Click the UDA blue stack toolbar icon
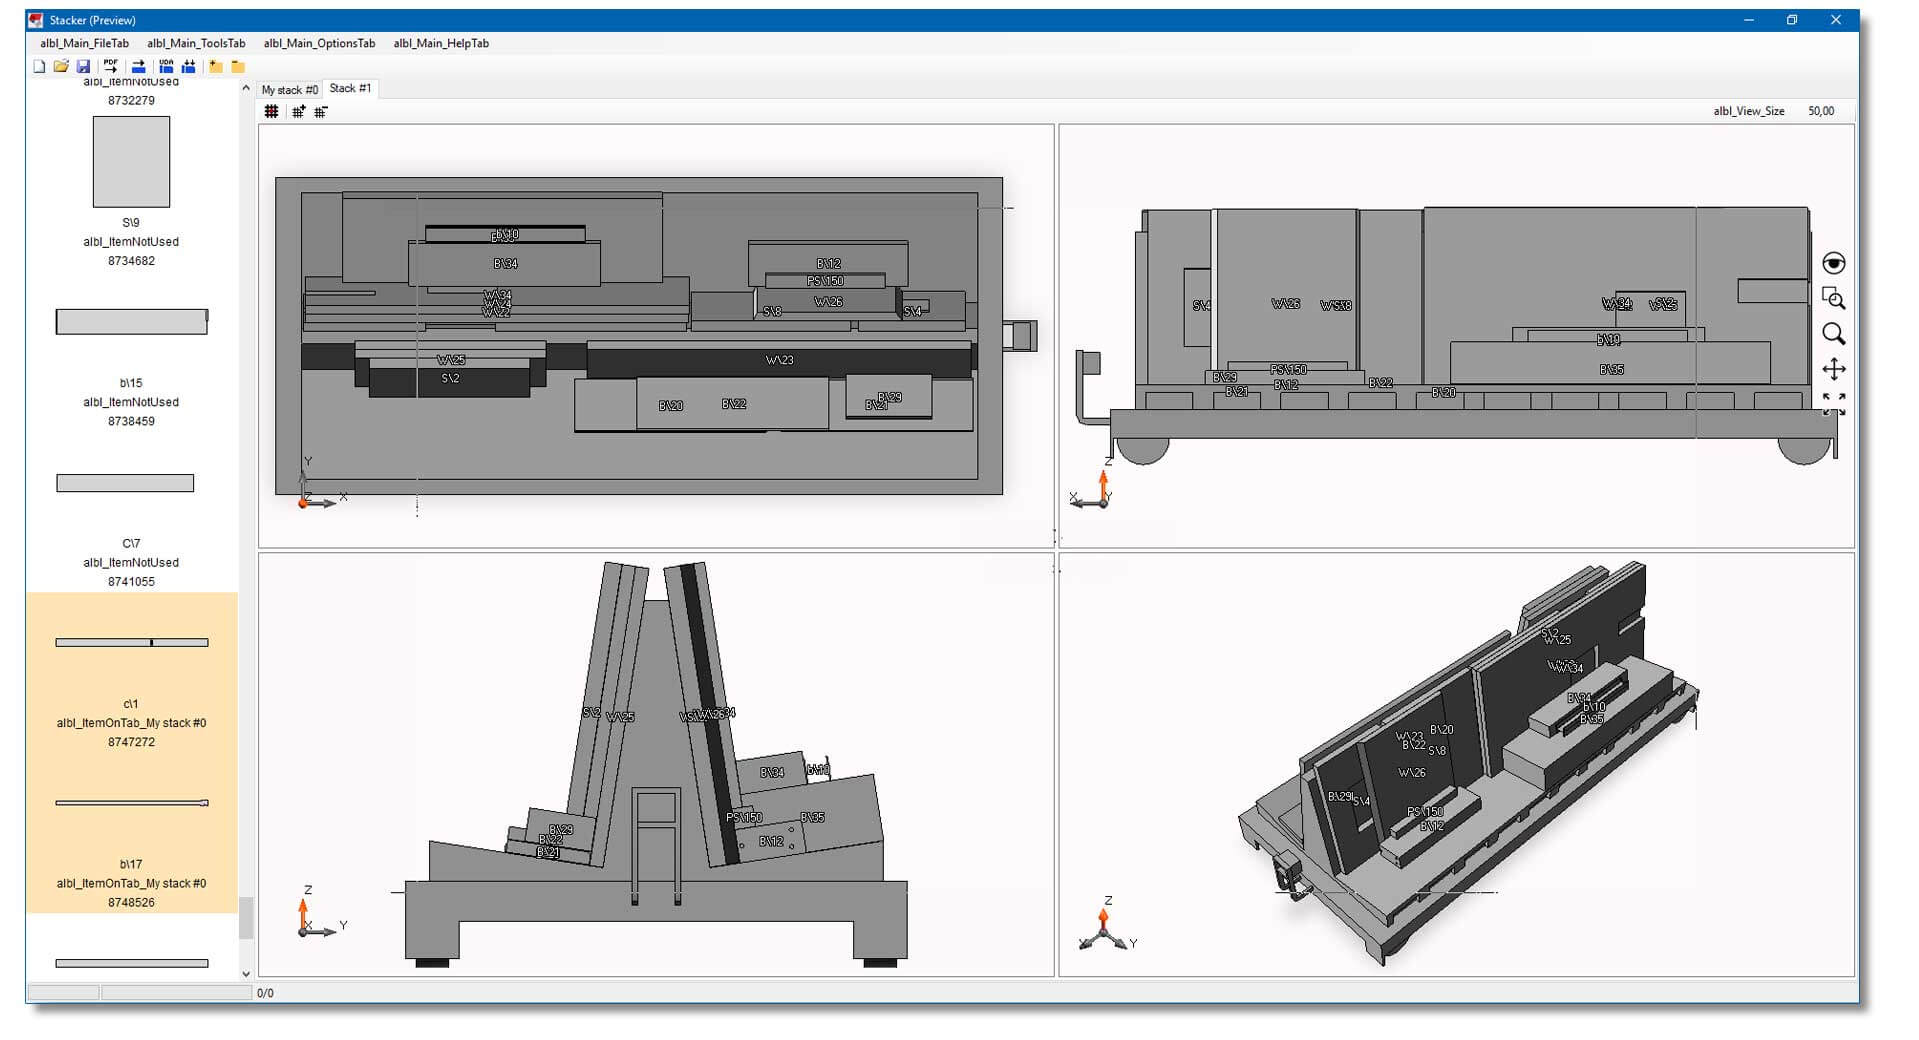Viewport: 1919px width, 1040px height. [x=166, y=66]
